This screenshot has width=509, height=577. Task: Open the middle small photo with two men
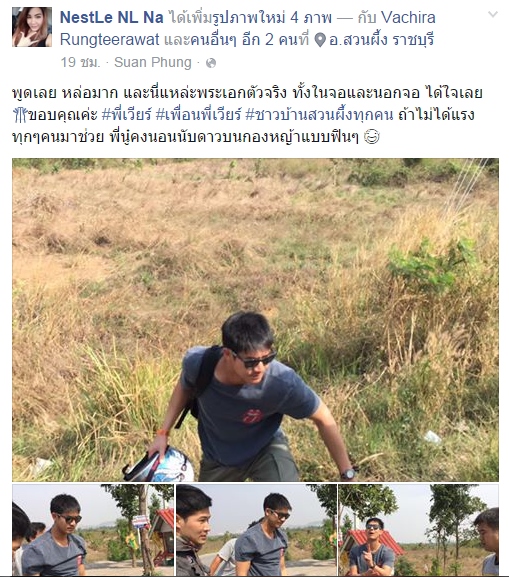[257, 530]
